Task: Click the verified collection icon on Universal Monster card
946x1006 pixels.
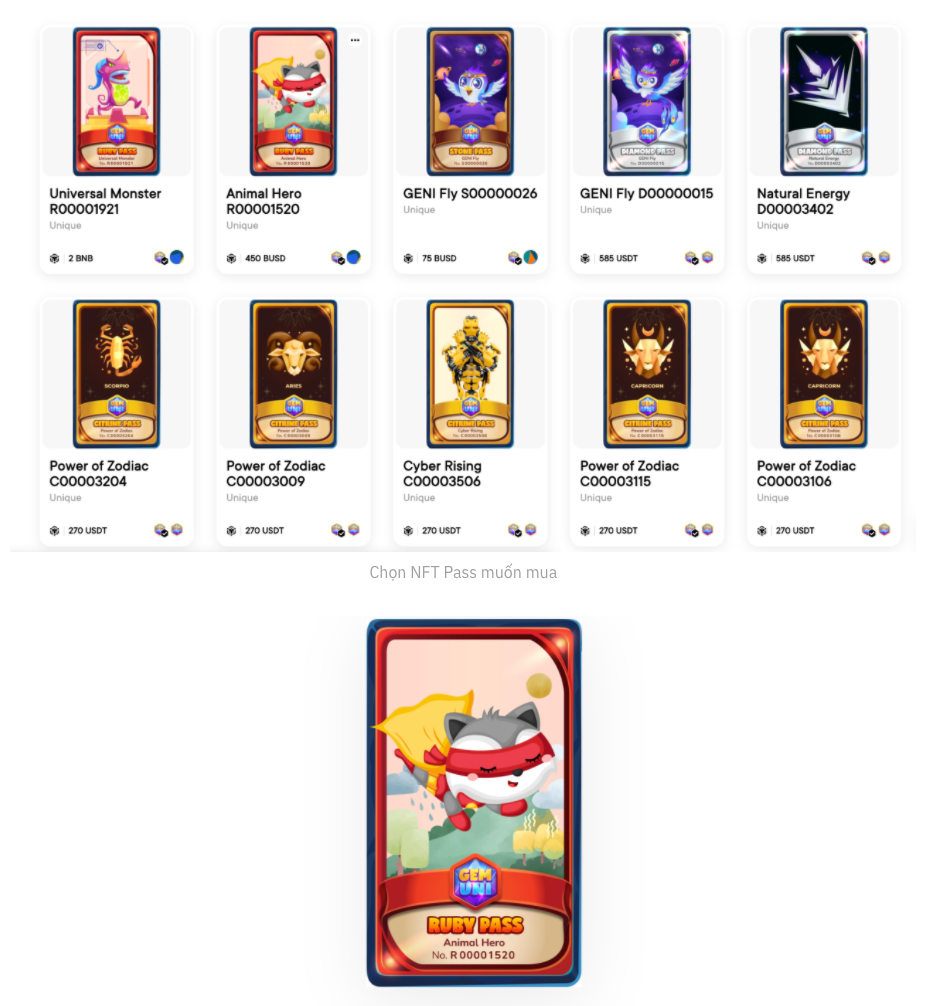Action: tap(161, 258)
